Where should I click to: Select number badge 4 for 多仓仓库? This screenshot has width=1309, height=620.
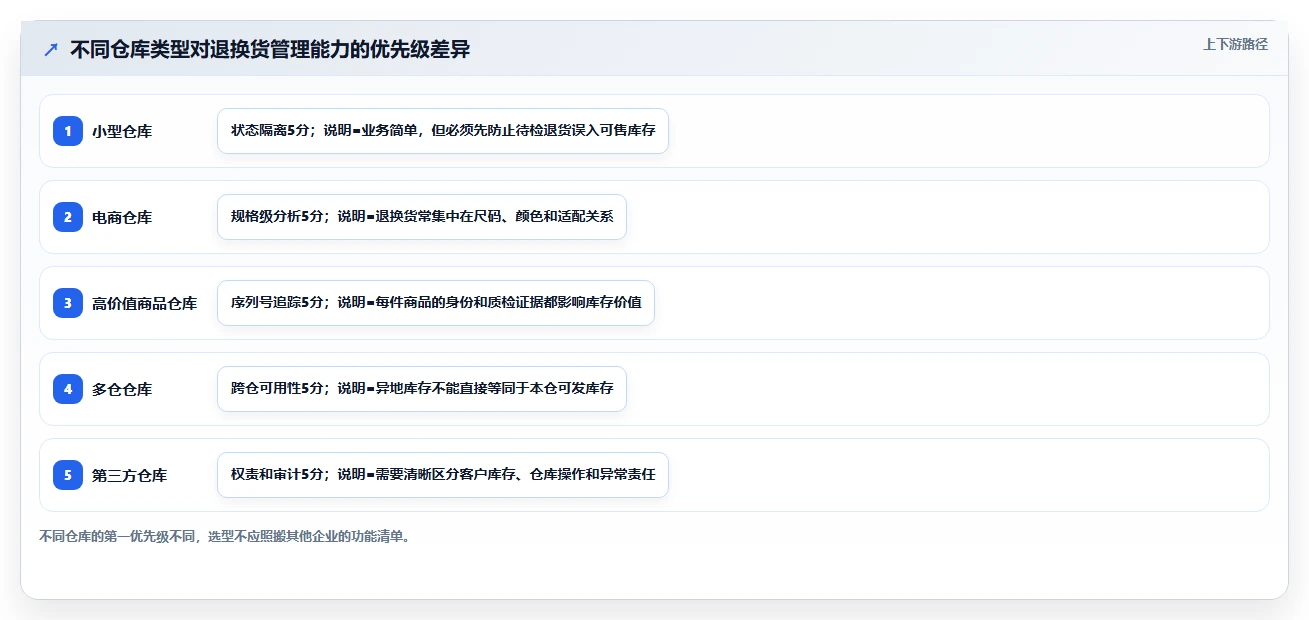[68, 389]
